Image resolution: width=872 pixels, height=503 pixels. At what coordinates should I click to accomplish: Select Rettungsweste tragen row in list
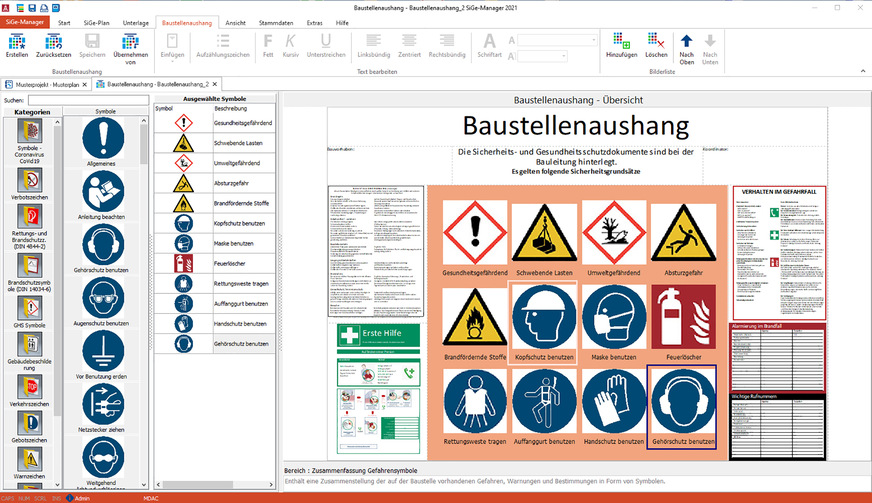[215, 283]
